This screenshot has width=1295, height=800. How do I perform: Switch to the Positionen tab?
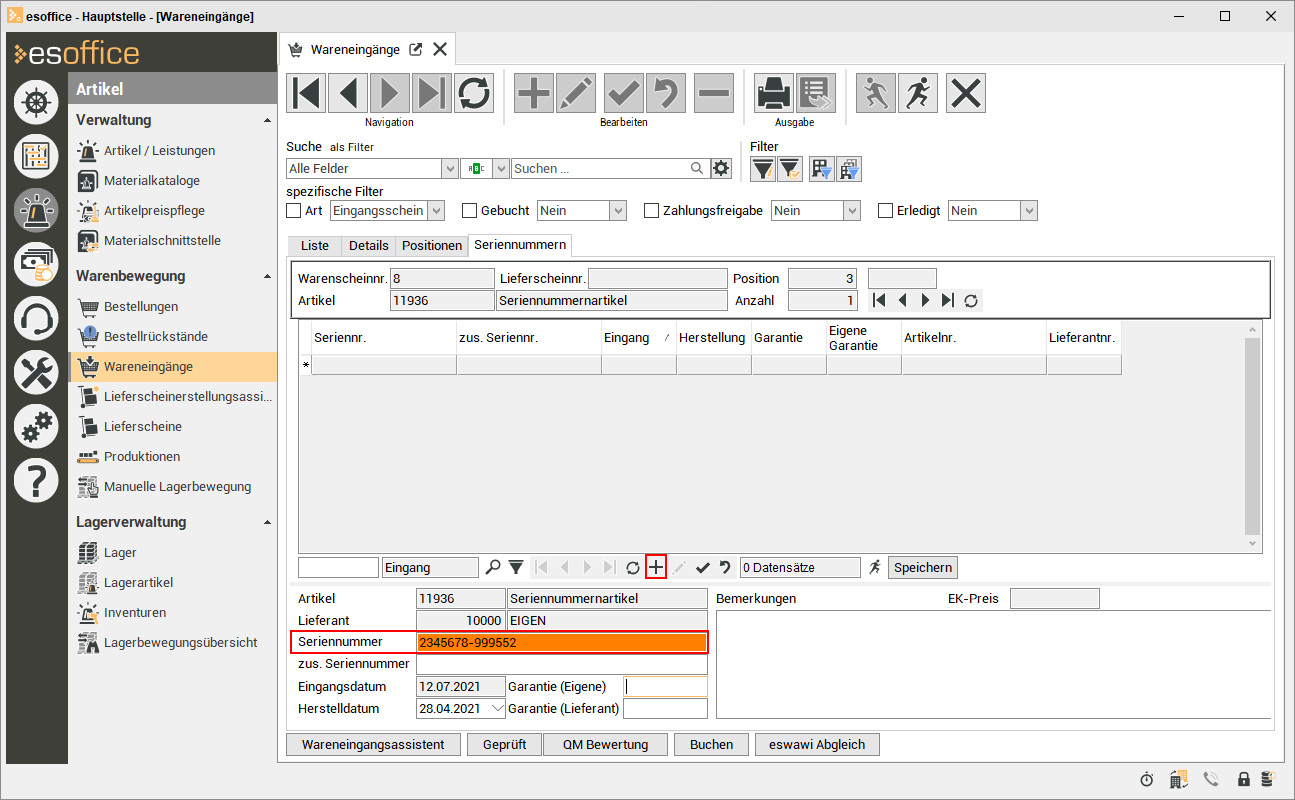coord(432,245)
